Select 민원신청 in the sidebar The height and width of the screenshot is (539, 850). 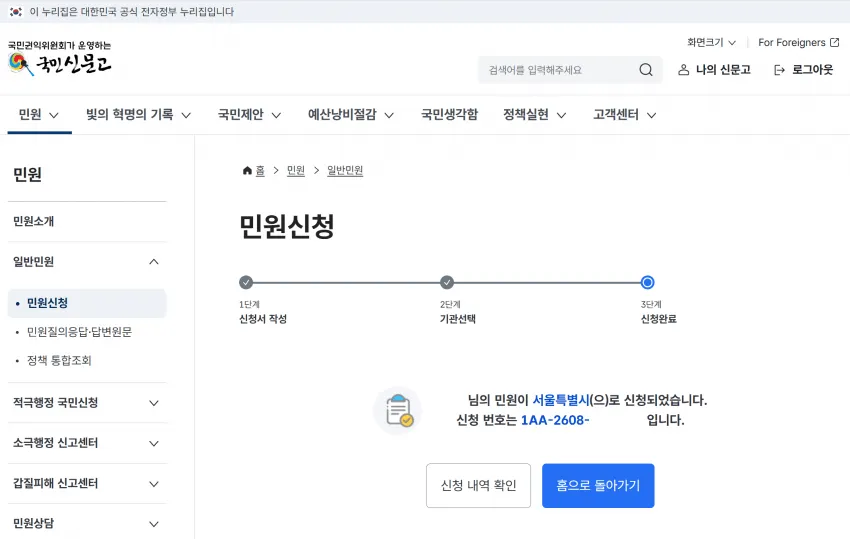87,303
